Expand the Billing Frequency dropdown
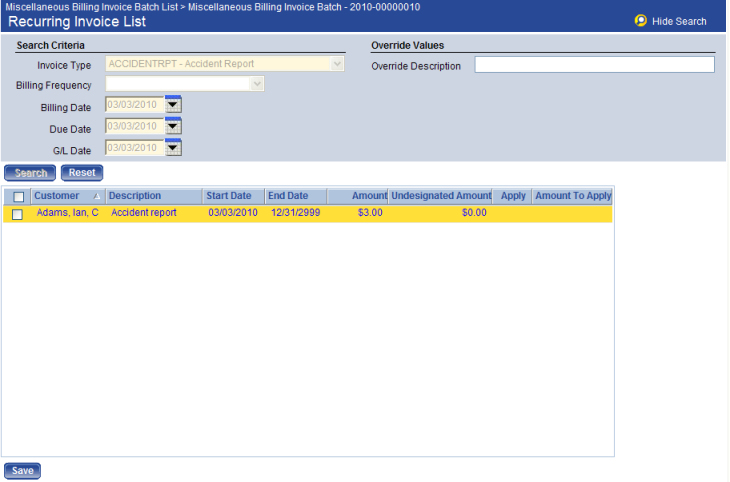Image resolution: width=730 pixels, height=482 pixels. 257,85
